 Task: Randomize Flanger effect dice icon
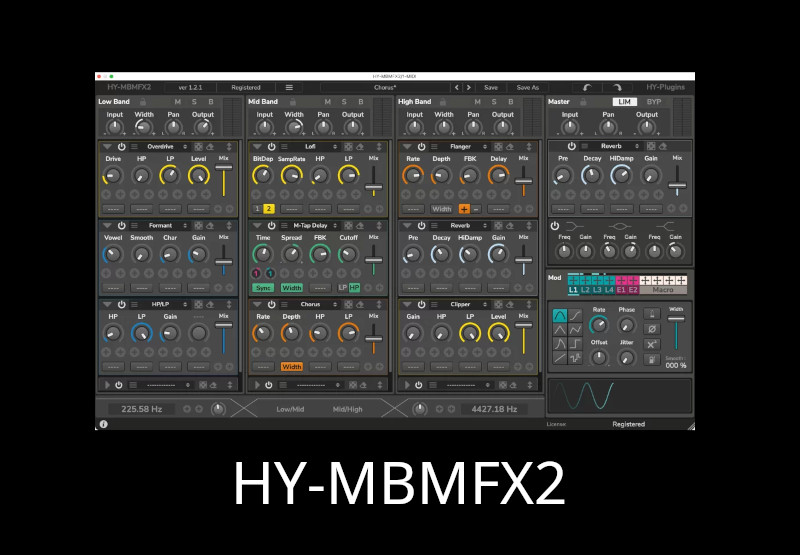click(x=498, y=147)
